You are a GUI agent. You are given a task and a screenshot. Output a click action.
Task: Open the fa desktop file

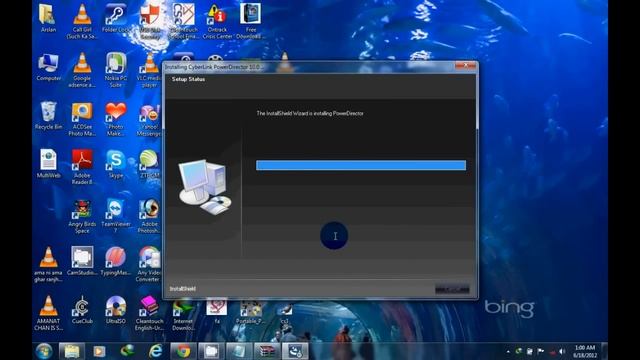(x=217, y=312)
